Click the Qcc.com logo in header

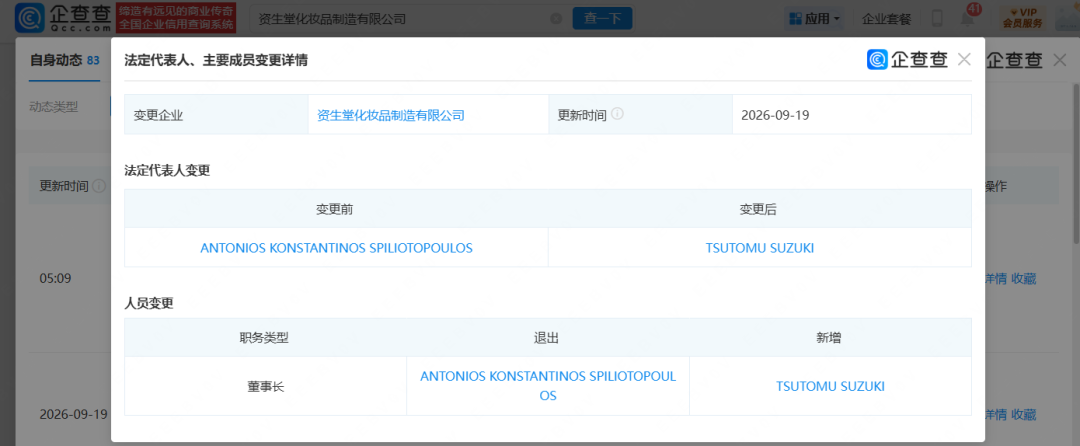tap(63, 19)
